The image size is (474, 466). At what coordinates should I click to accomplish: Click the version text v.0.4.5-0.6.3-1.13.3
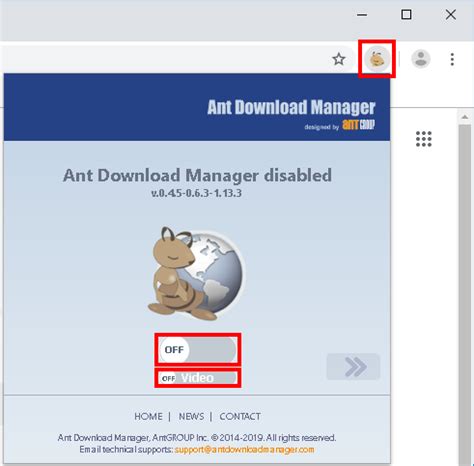tap(196, 193)
